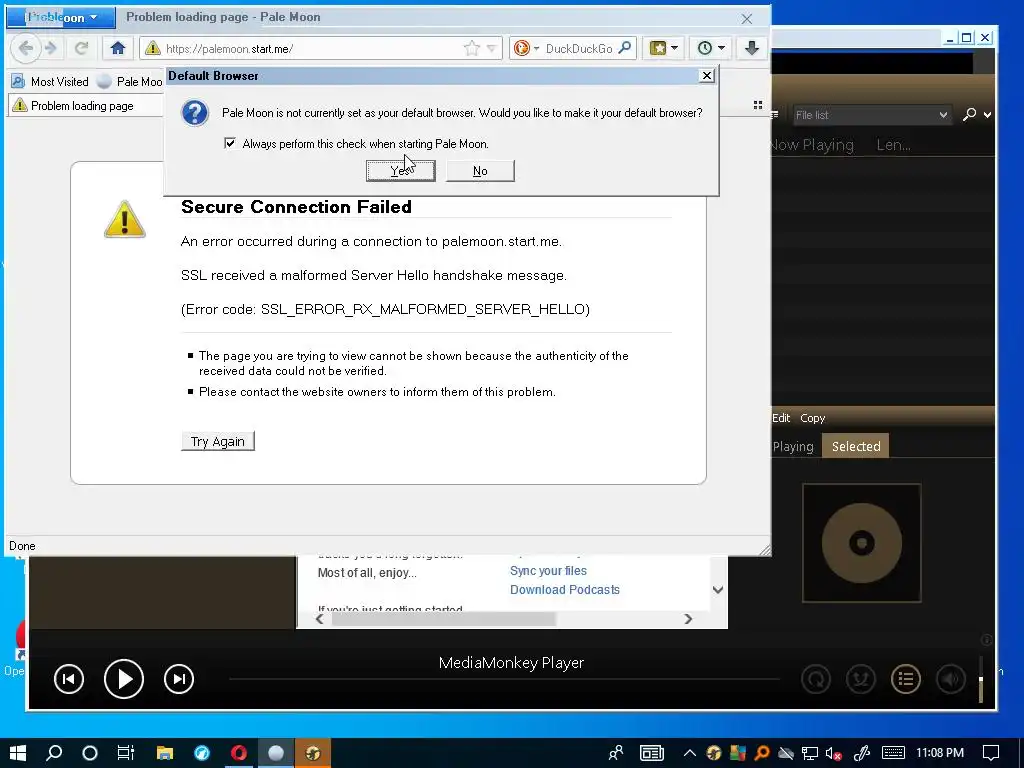Click Copy in MediaMonkey panel menu
Screen dimensions: 1024x768
click(812, 418)
